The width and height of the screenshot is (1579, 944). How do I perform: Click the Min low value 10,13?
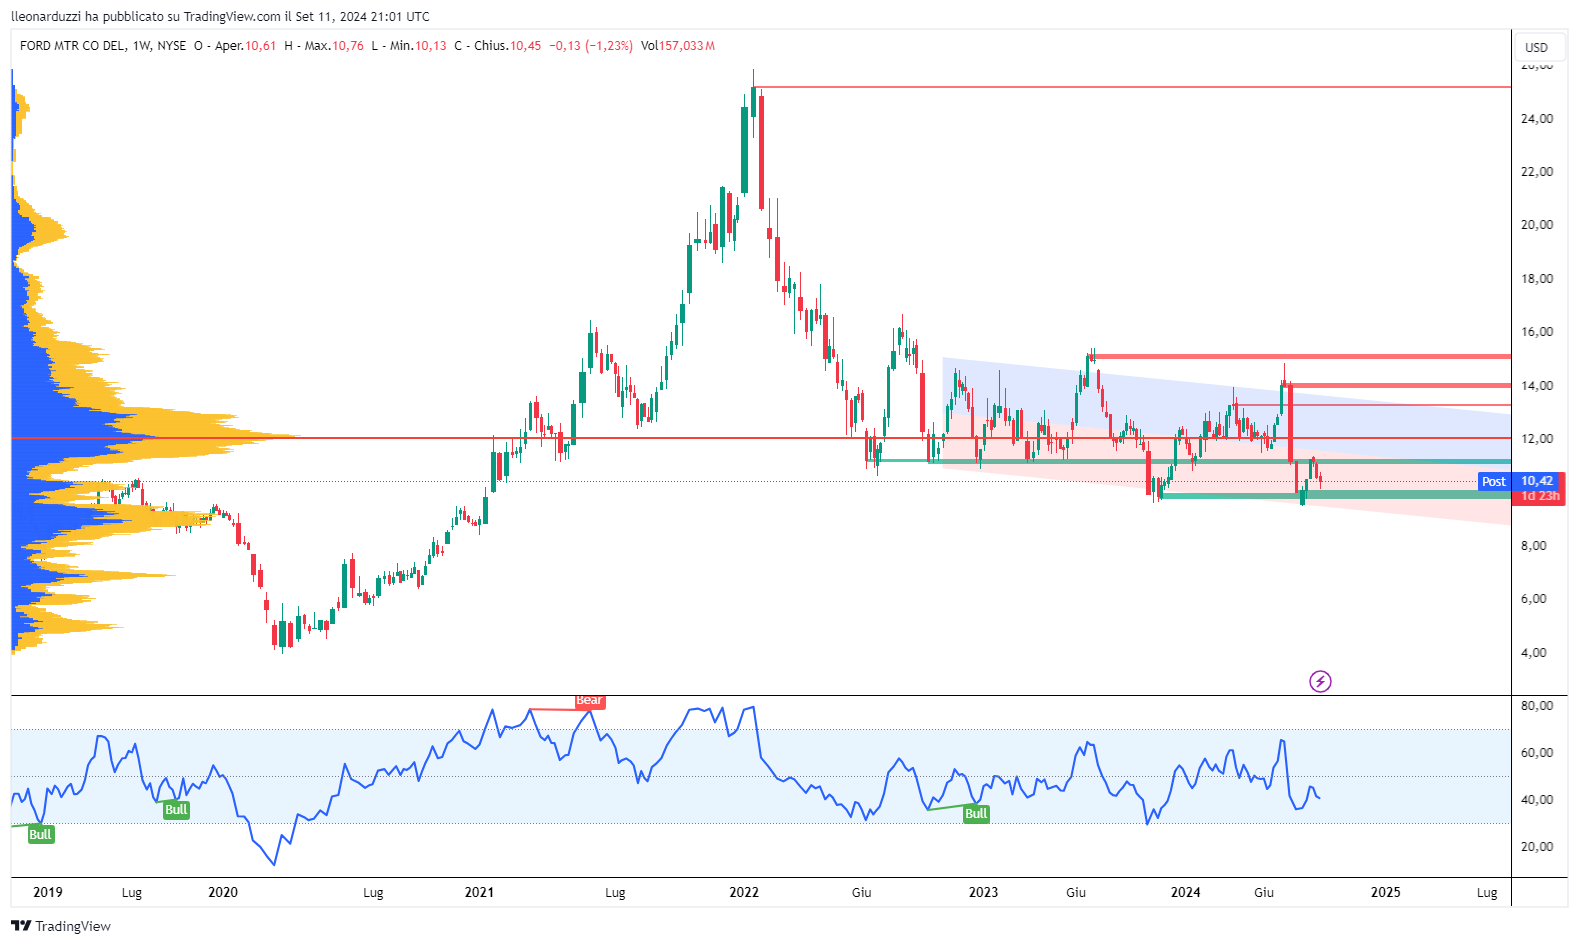[x=431, y=46]
